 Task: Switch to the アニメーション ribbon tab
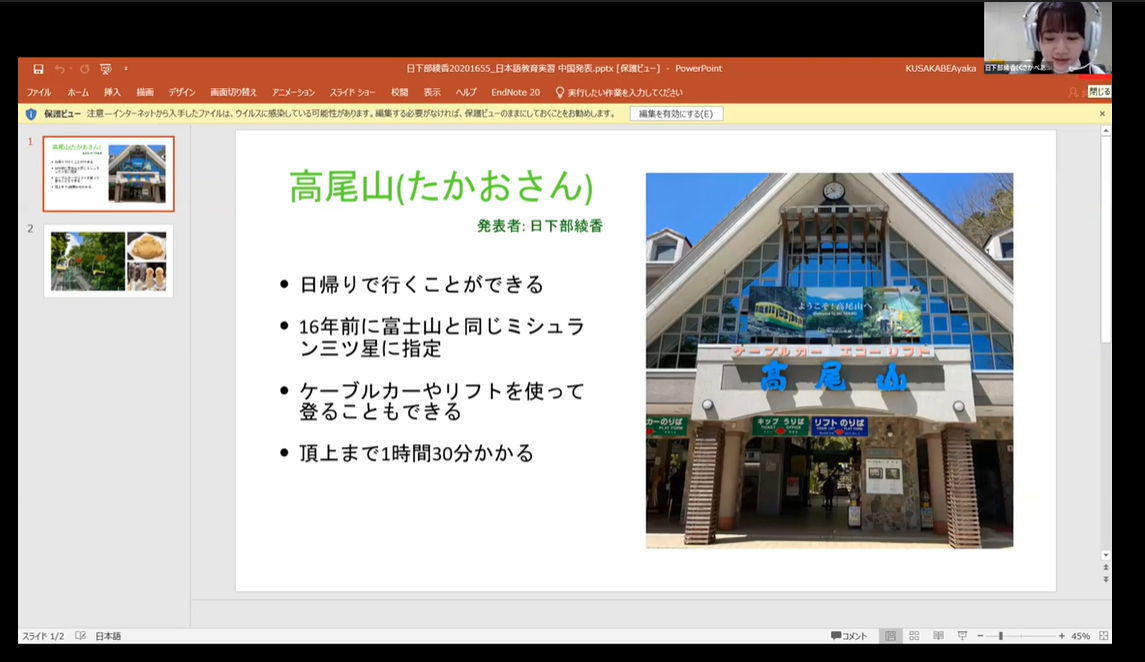(x=293, y=92)
